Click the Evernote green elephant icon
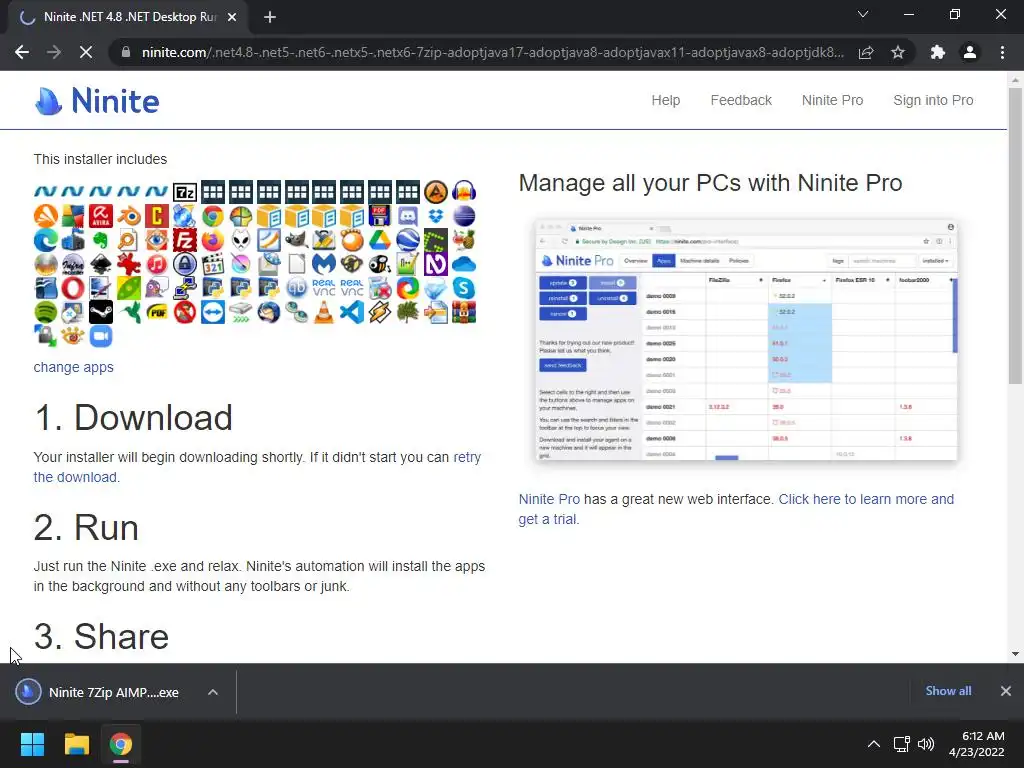The image size is (1024, 768). (x=101, y=240)
